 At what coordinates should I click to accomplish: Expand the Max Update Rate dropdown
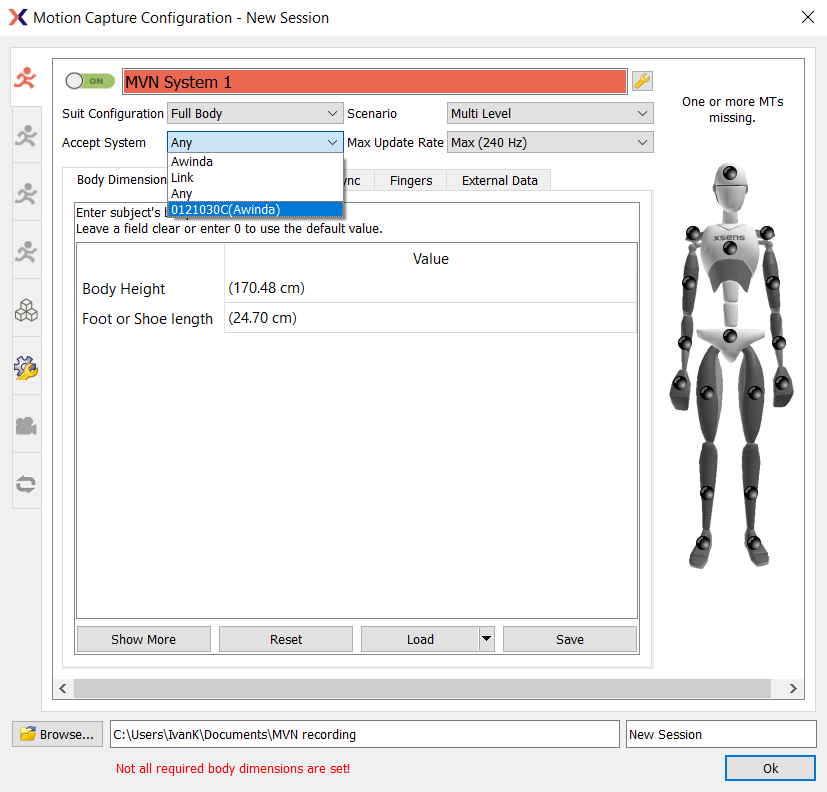[549, 143]
